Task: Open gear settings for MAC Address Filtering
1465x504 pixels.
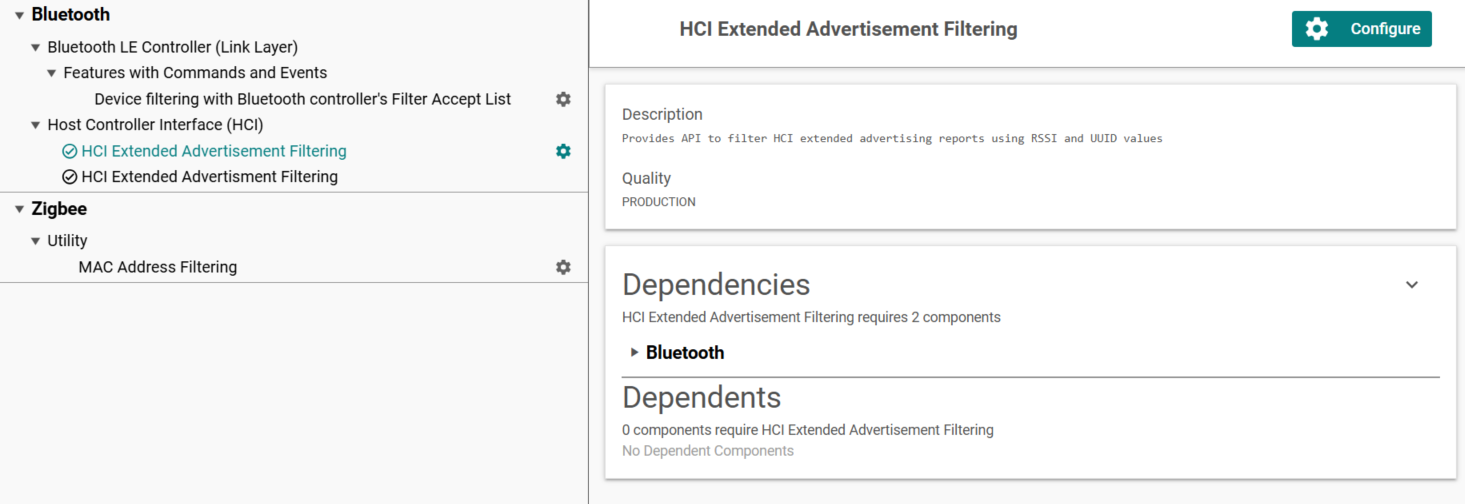Action: 563,267
